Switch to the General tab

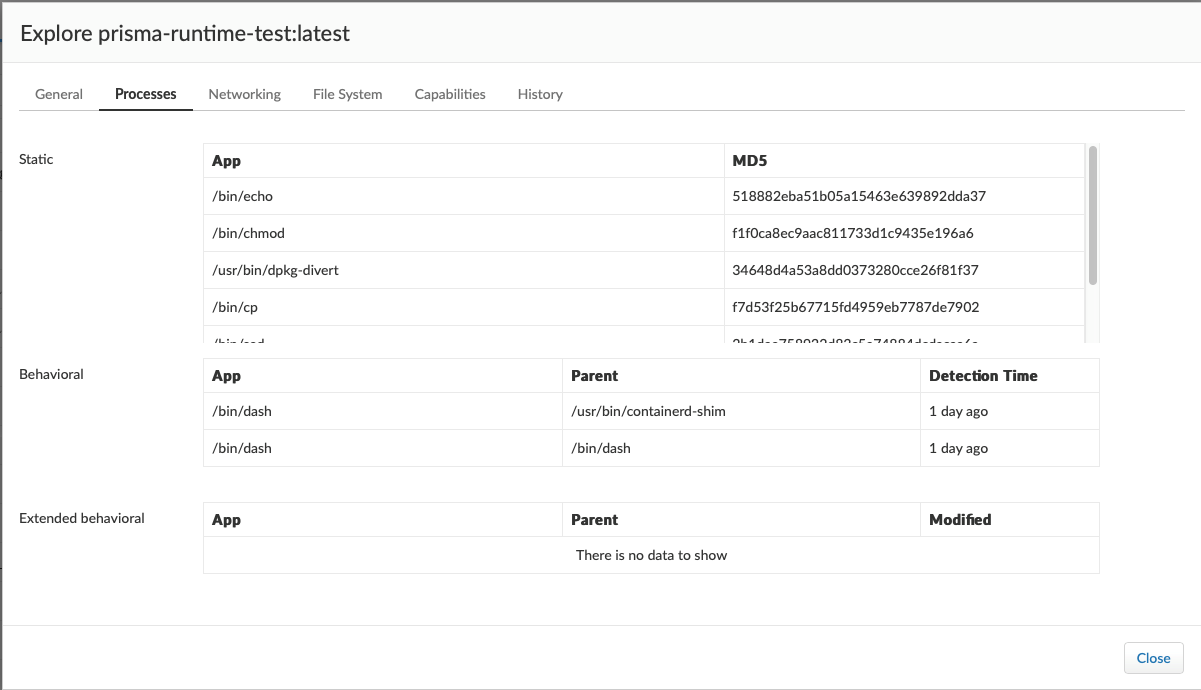(x=59, y=94)
